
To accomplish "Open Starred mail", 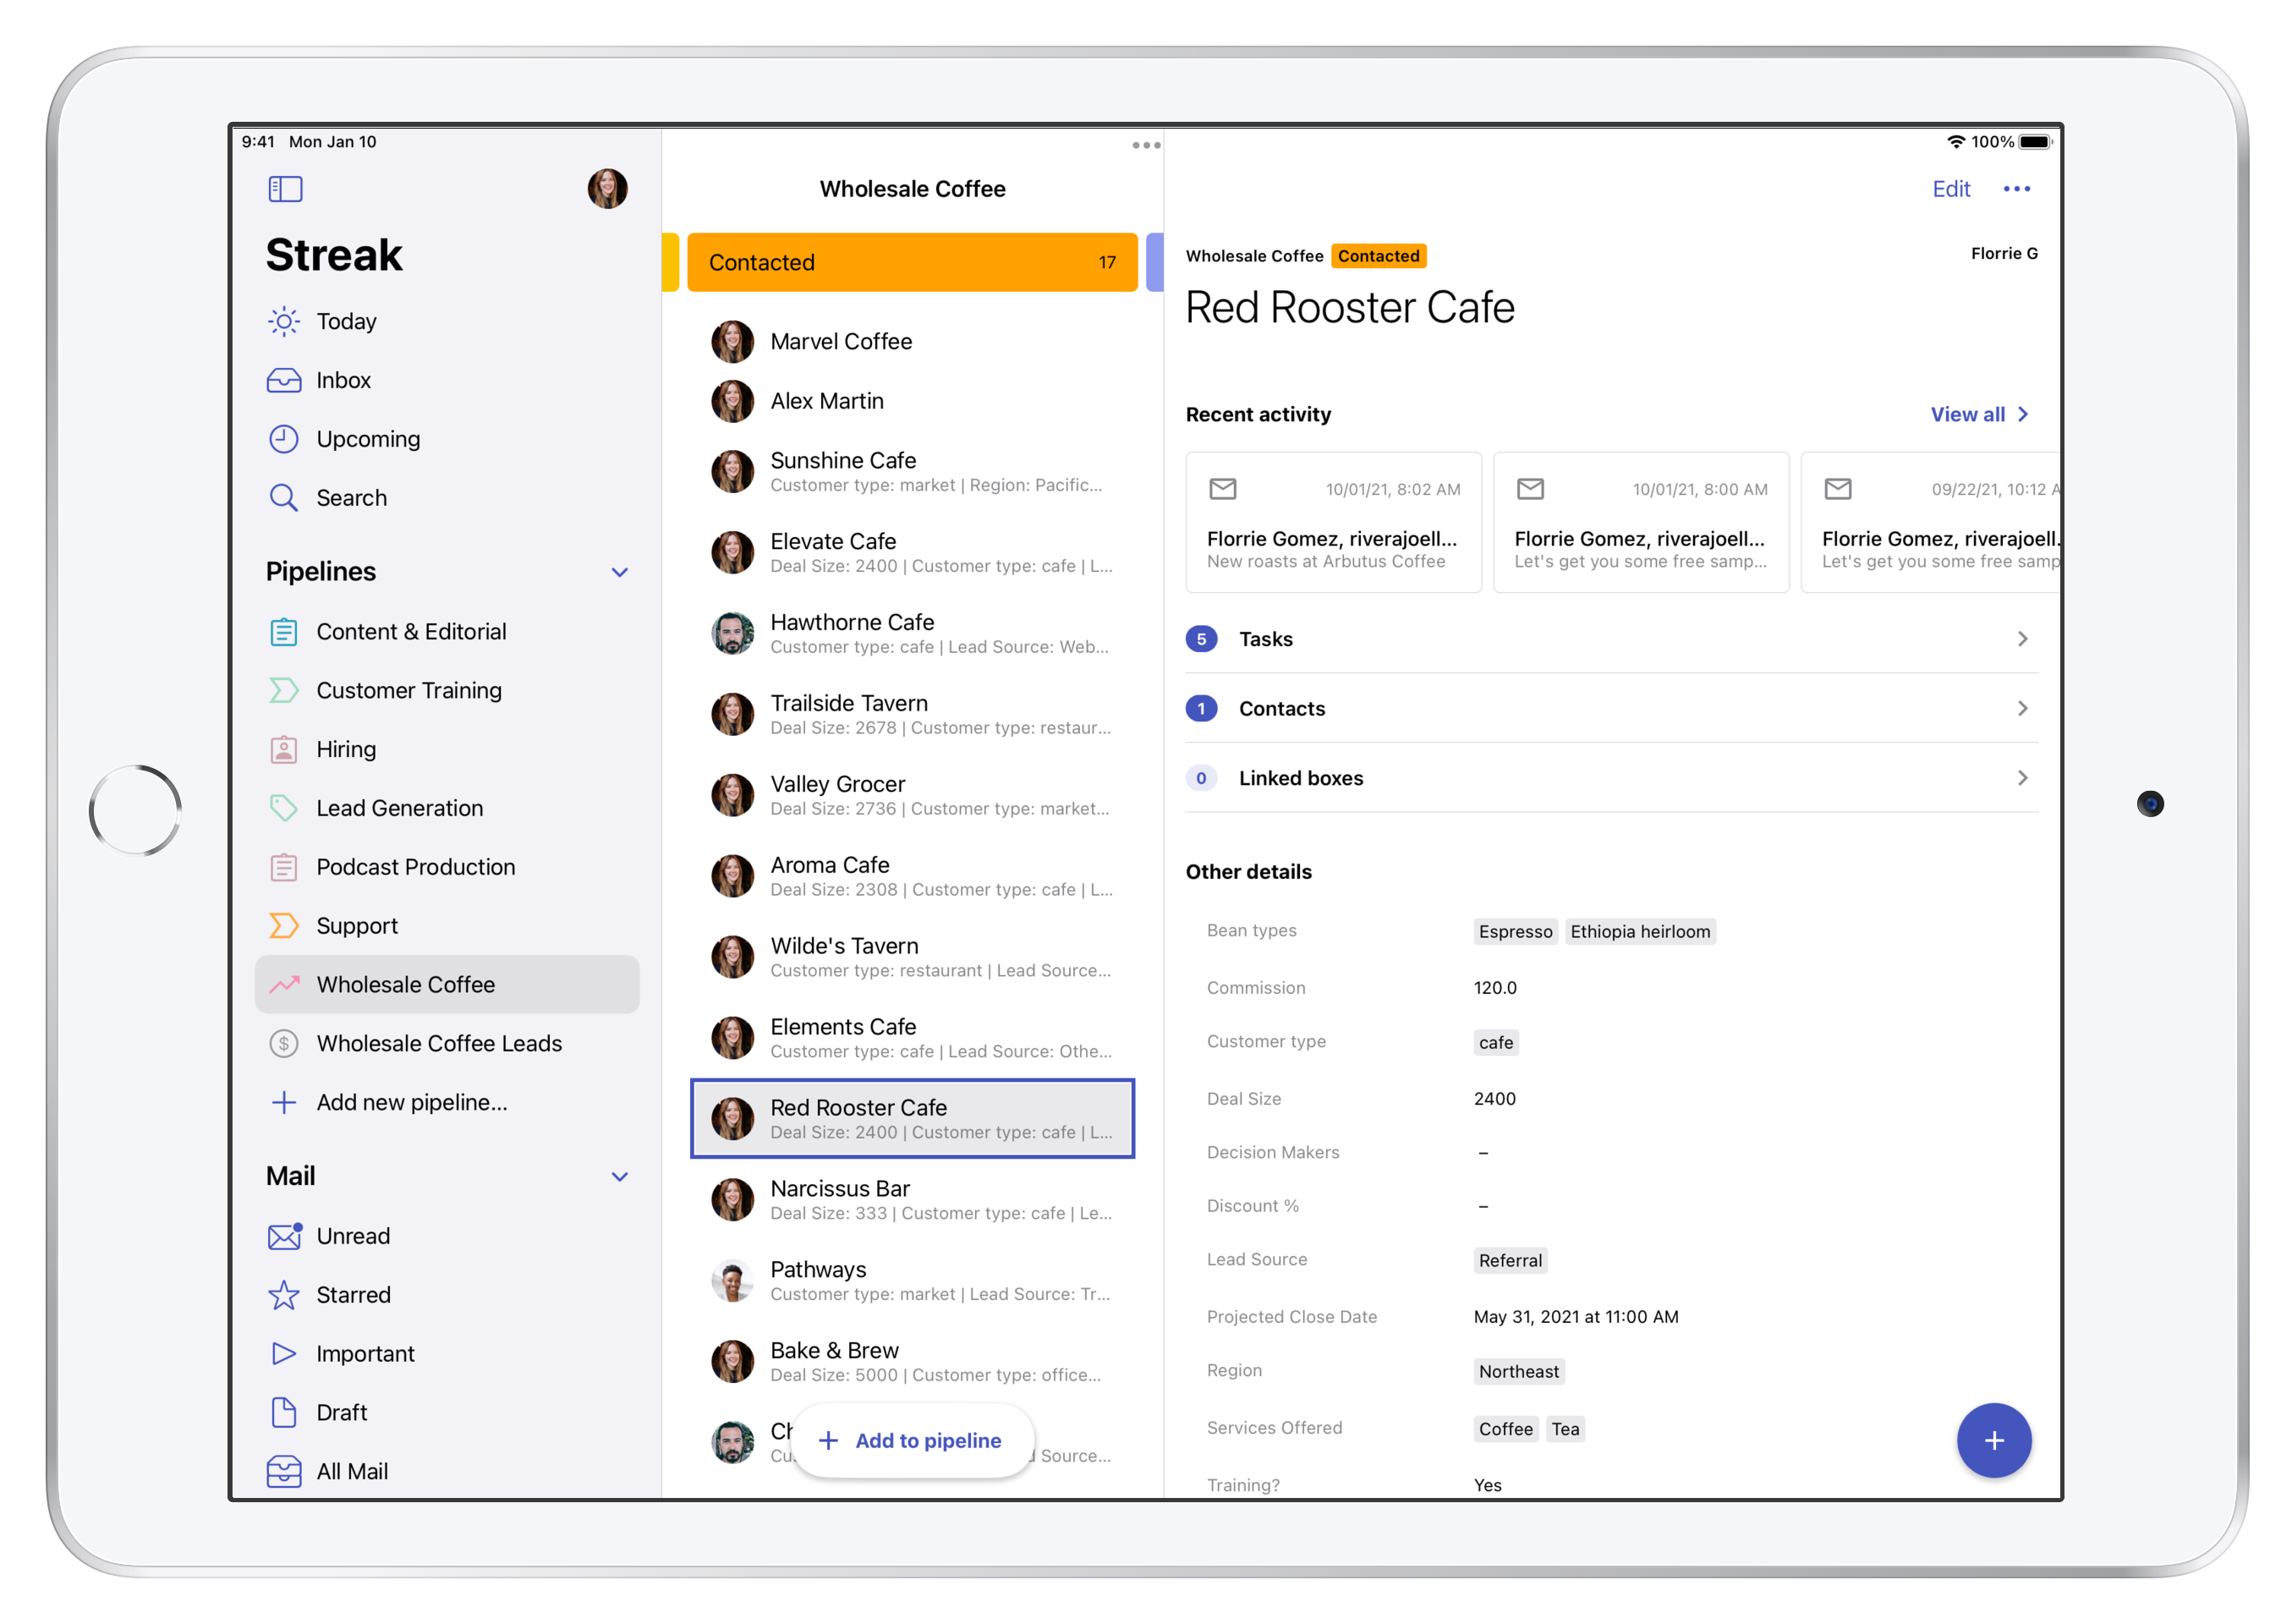I will click(x=447, y=1296).
